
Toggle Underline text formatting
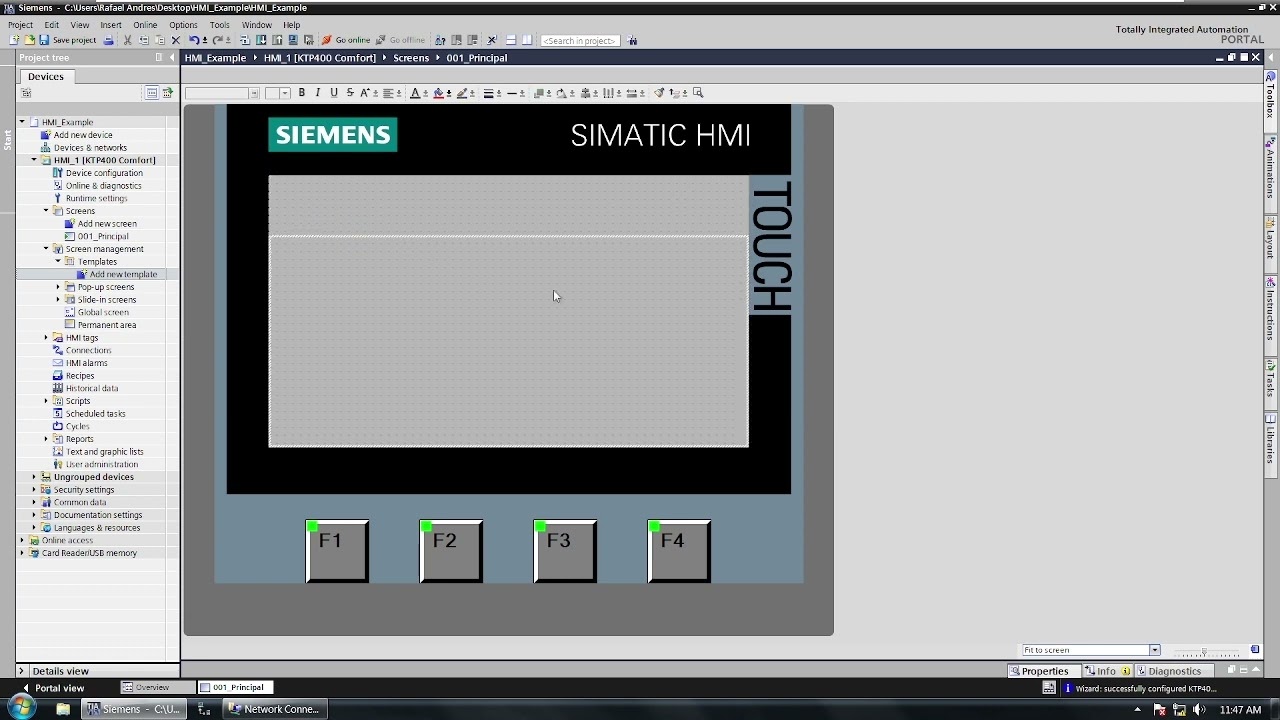pyautogui.click(x=334, y=93)
